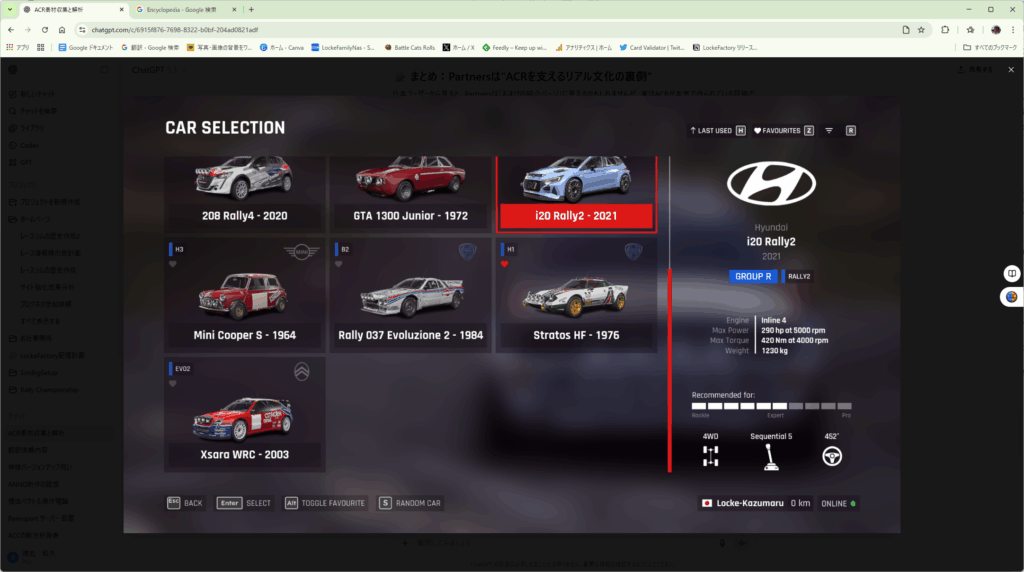The image size is (1024, 572).
Task: Favourite the Mini Cooper S heart
Action: (x=173, y=265)
